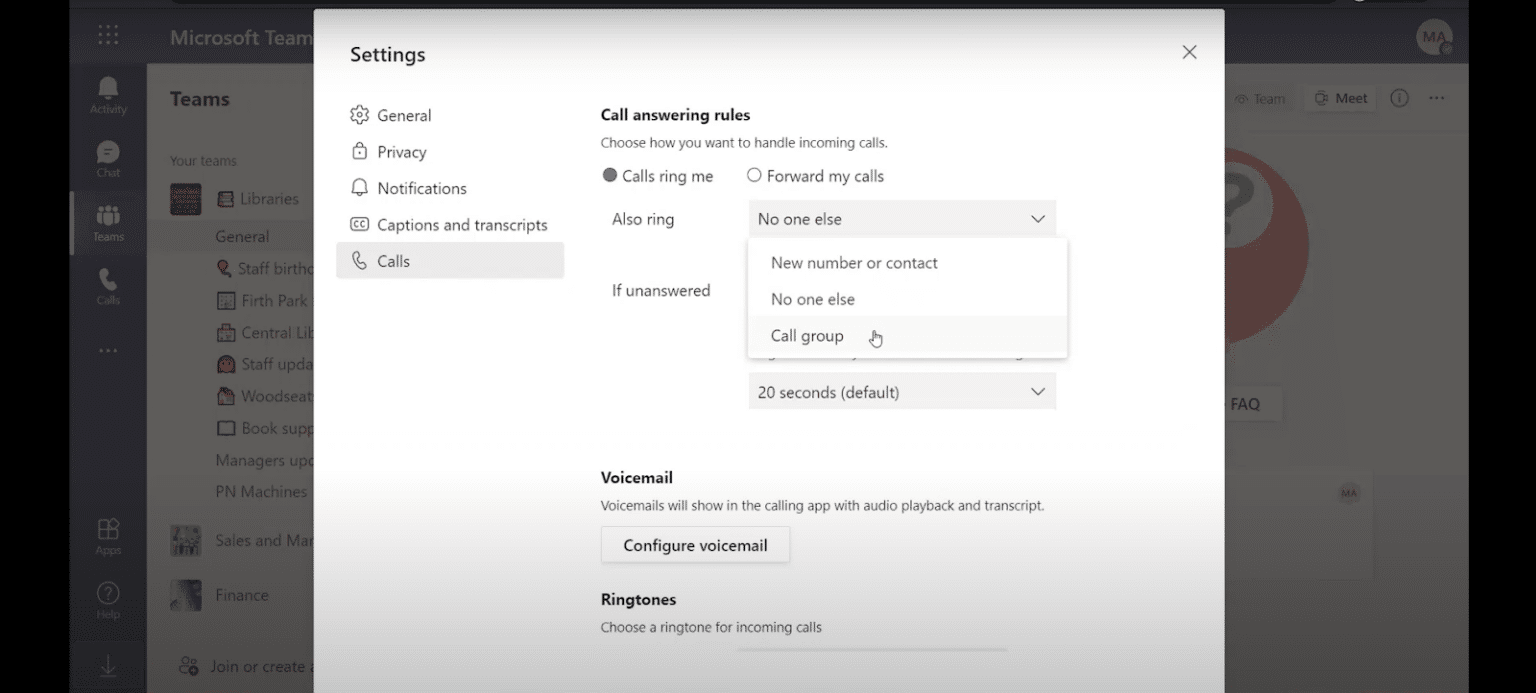This screenshot has width=1536, height=693.
Task: Select Call group from the dropdown menu
Action: click(x=806, y=336)
